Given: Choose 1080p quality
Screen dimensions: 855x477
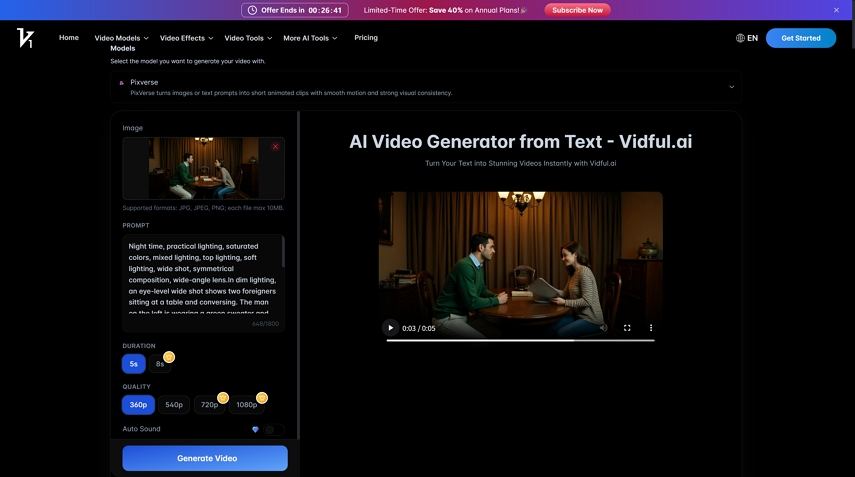Looking at the screenshot, I should (246, 404).
